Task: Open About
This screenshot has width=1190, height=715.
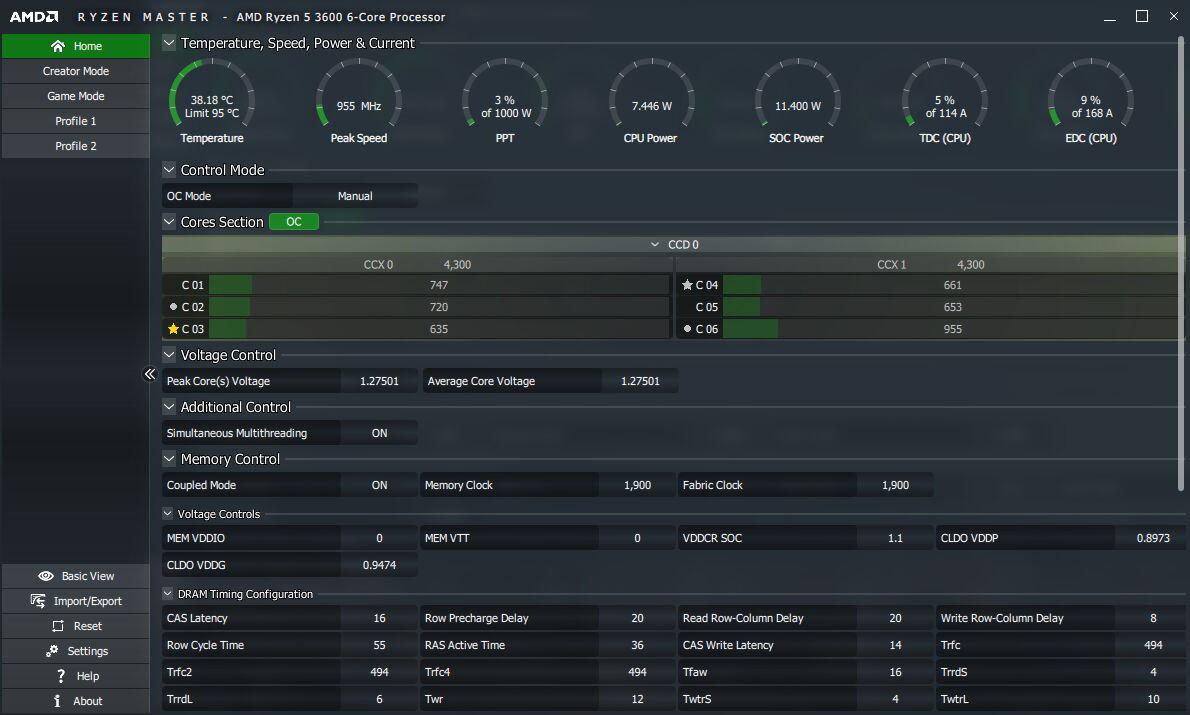Action: coord(76,701)
